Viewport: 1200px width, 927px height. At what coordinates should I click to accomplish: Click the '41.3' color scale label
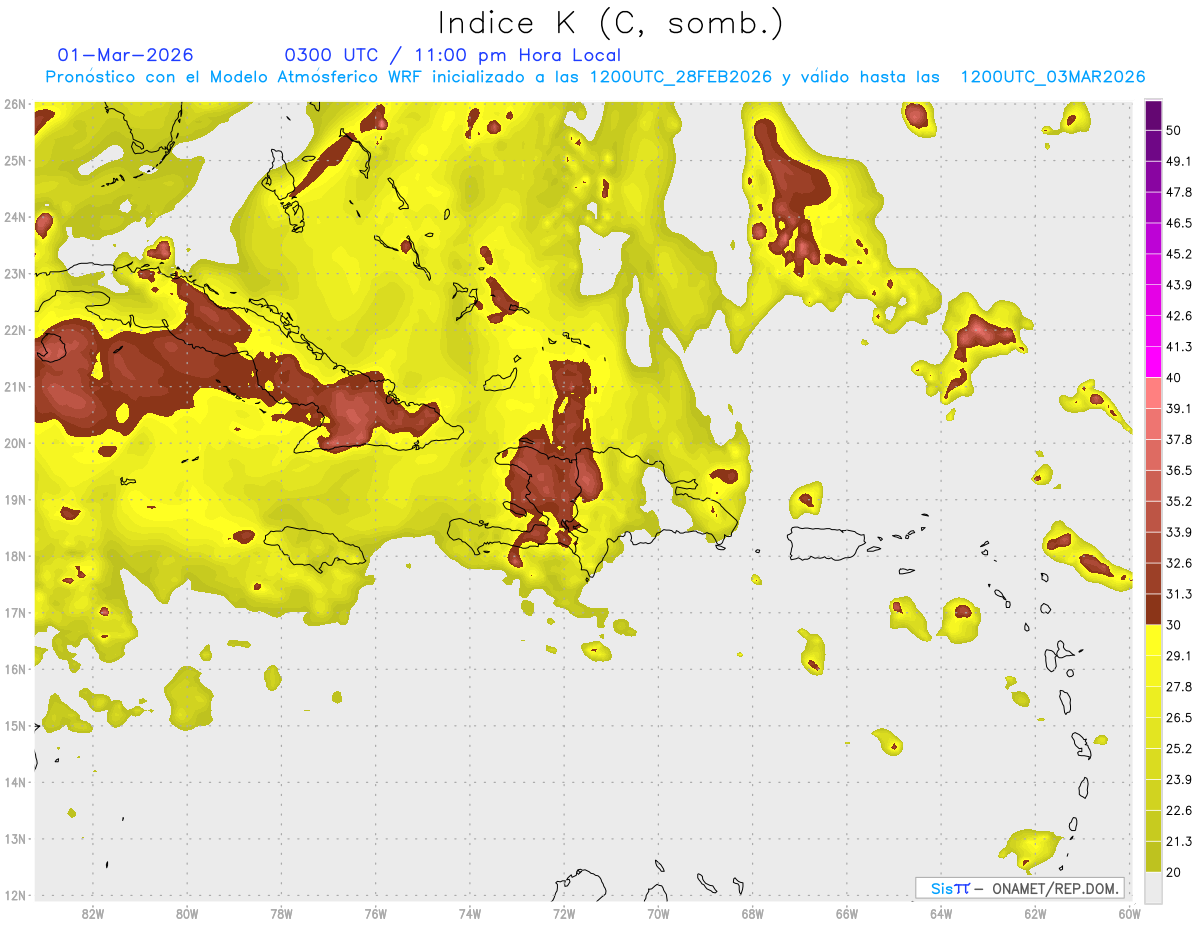click(1179, 347)
